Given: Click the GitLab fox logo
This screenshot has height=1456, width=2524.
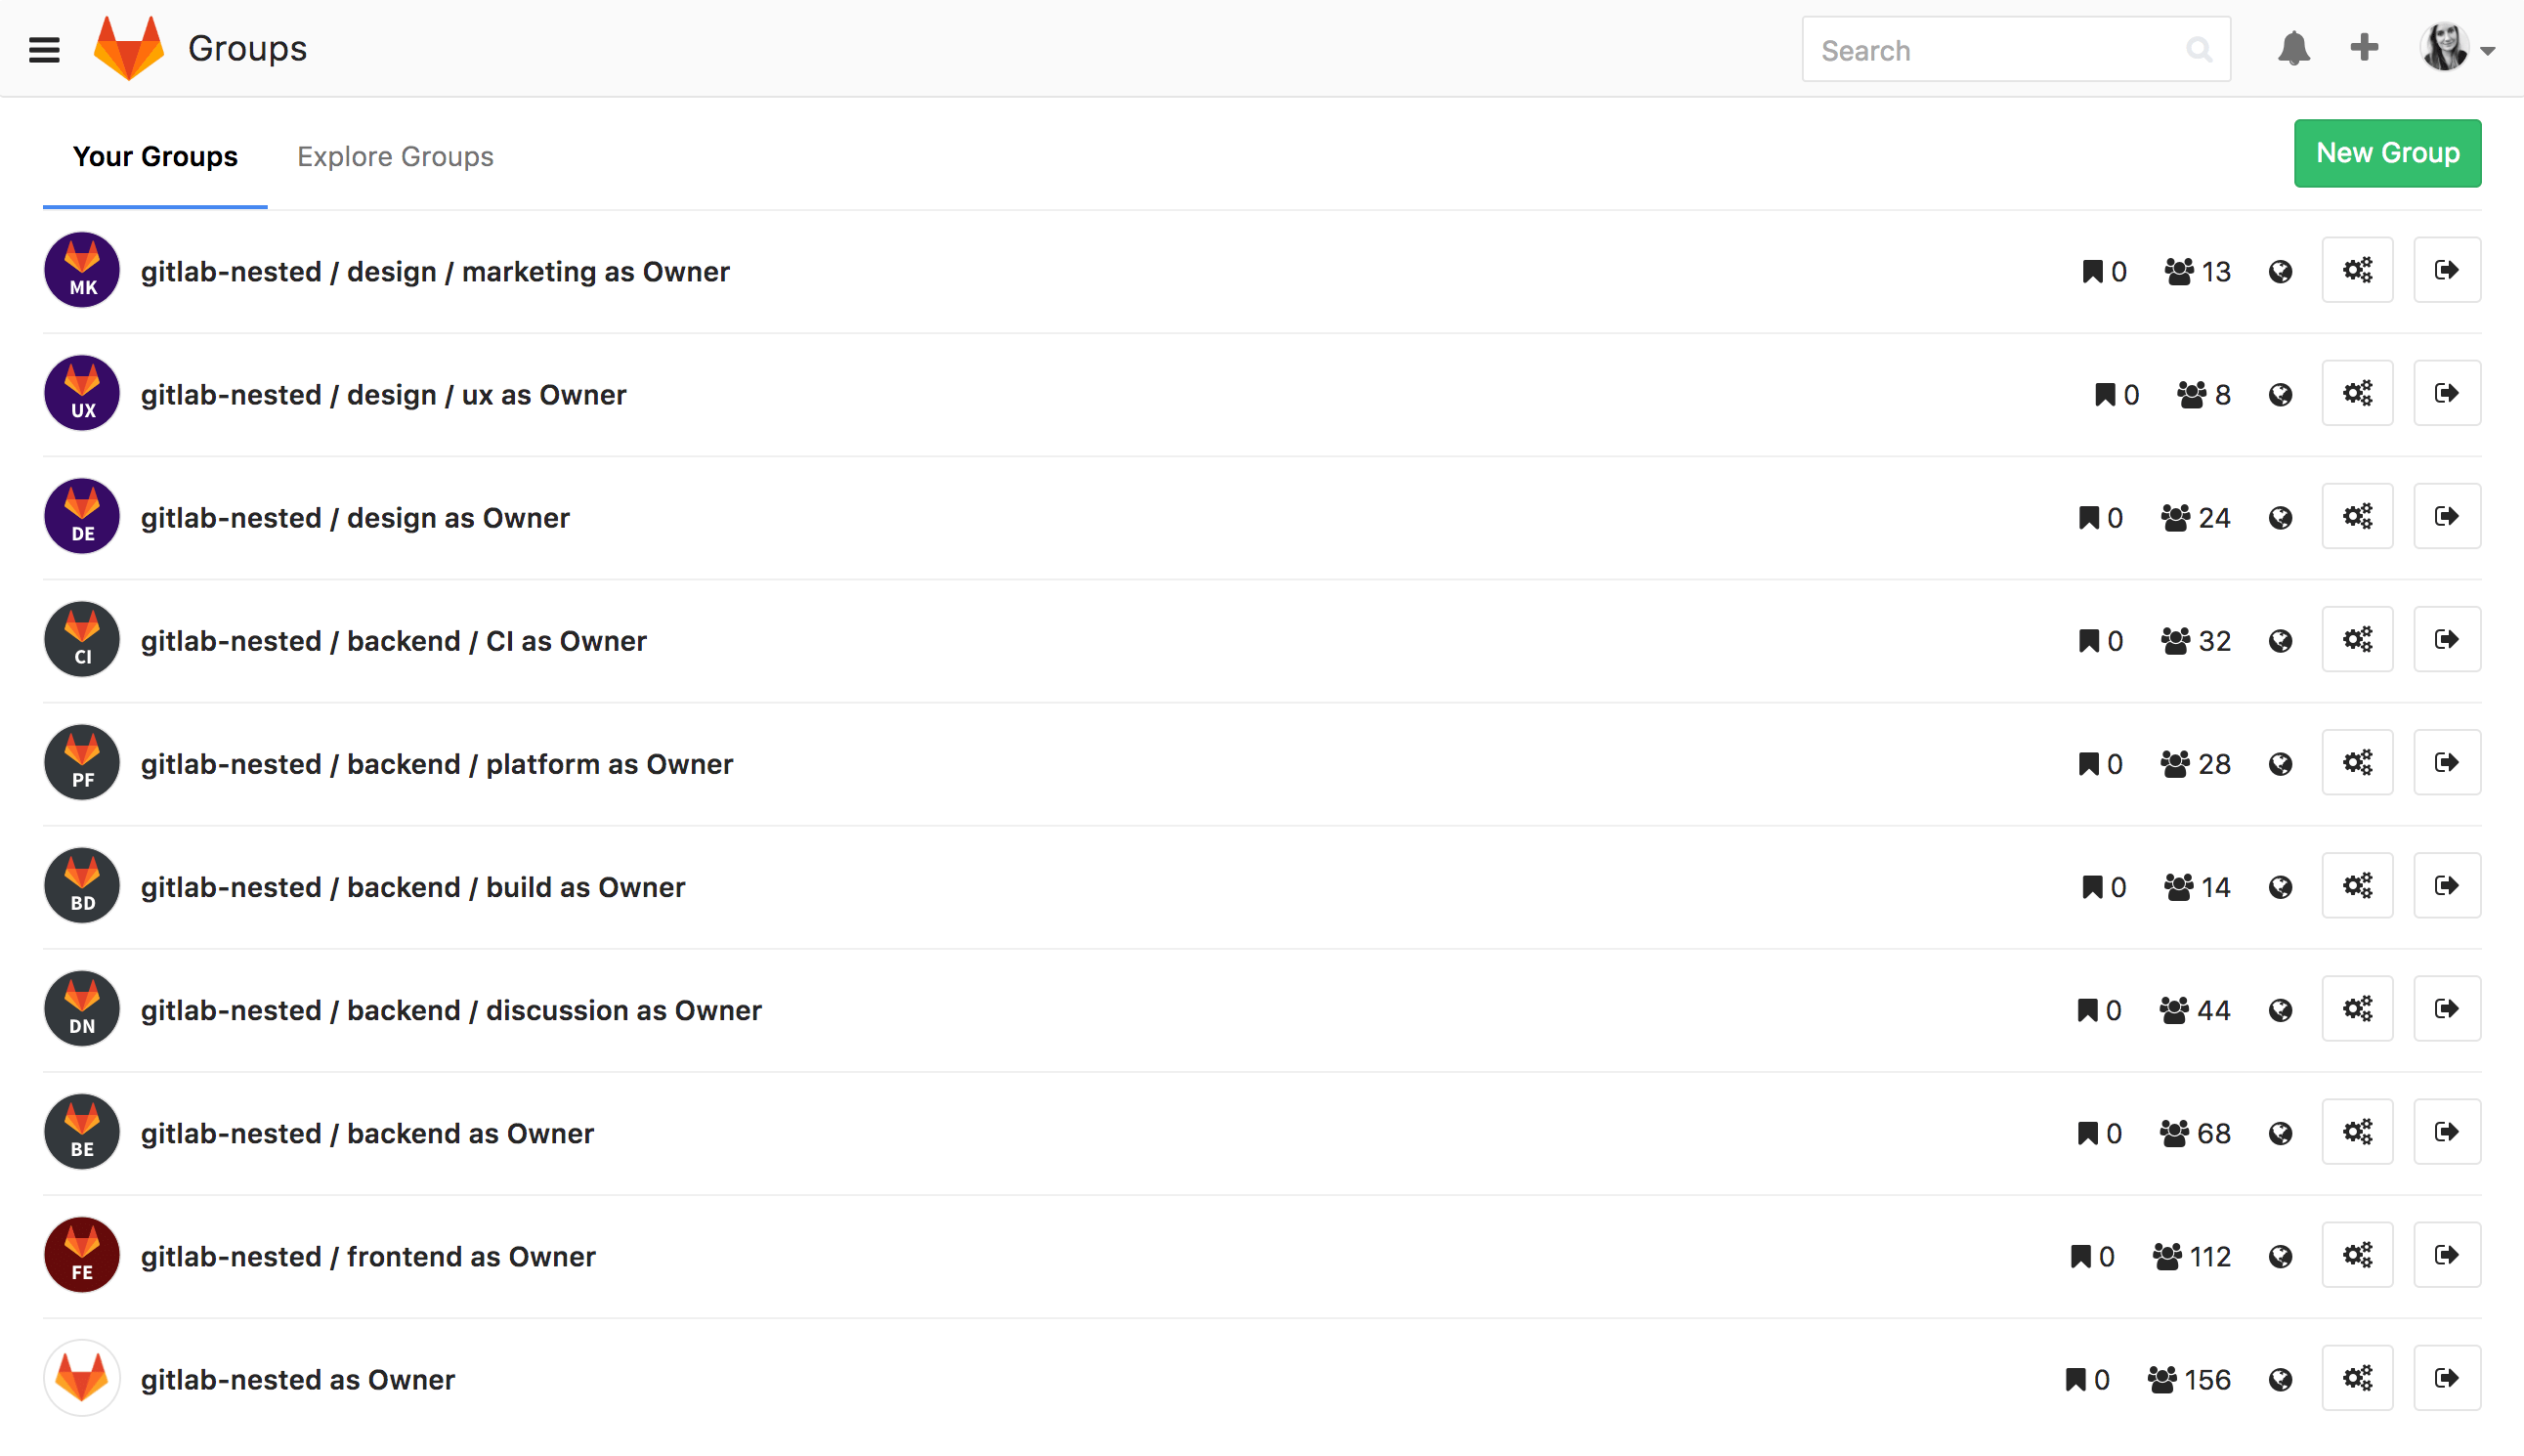Looking at the screenshot, I should (129, 48).
